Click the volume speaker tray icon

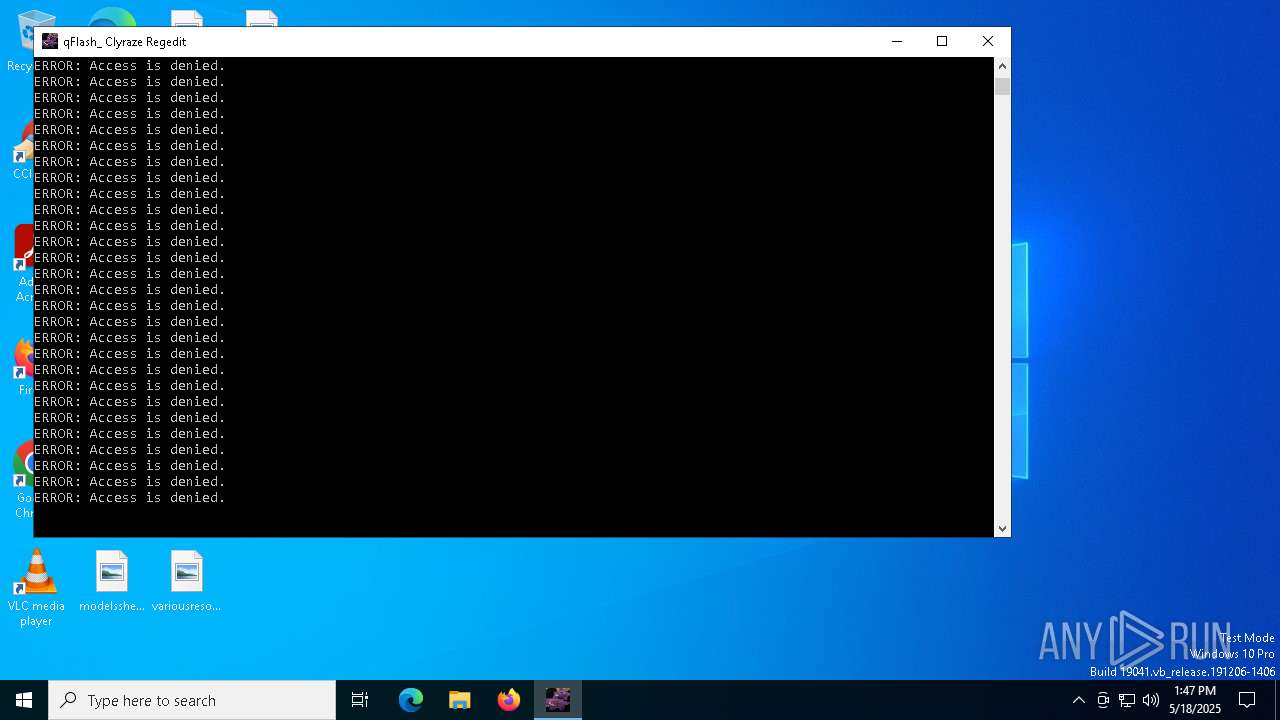pos(1151,700)
